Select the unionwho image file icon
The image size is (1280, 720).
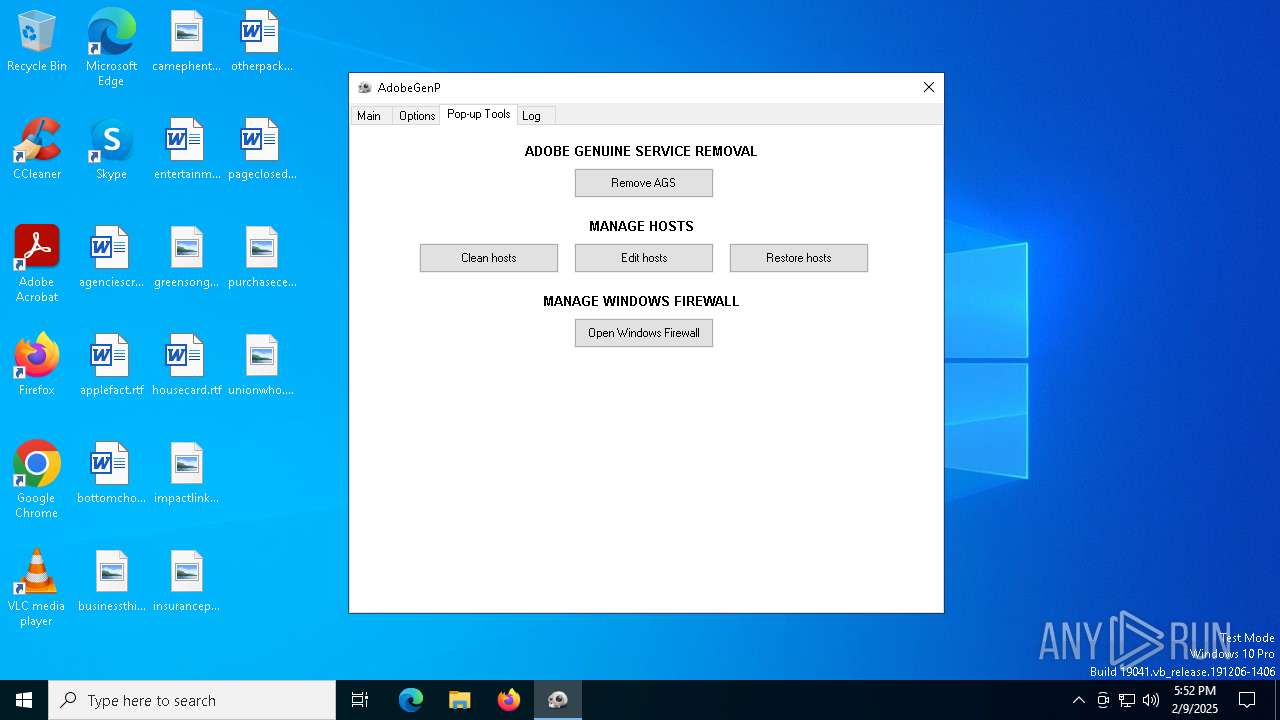[261, 365]
